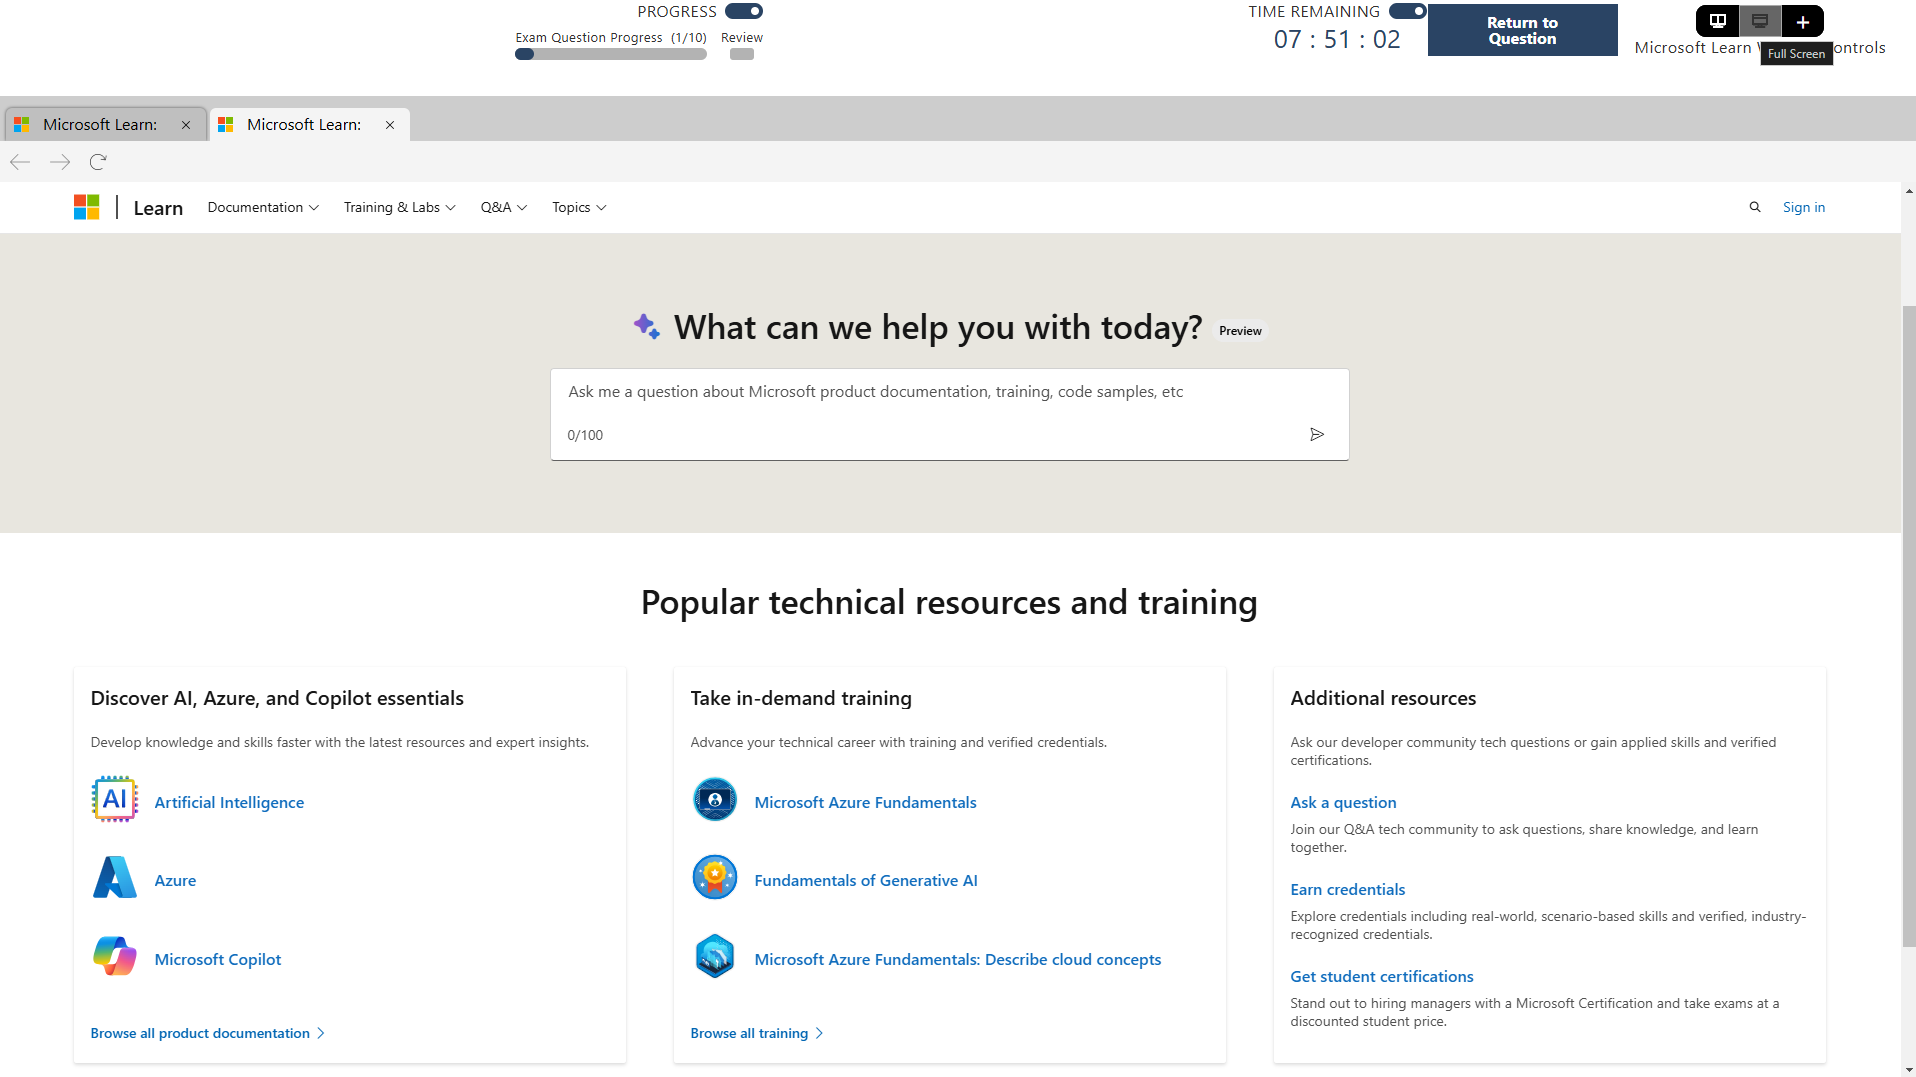Click the split-screen view icon
1916x1077 pixels.
(x=1717, y=21)
